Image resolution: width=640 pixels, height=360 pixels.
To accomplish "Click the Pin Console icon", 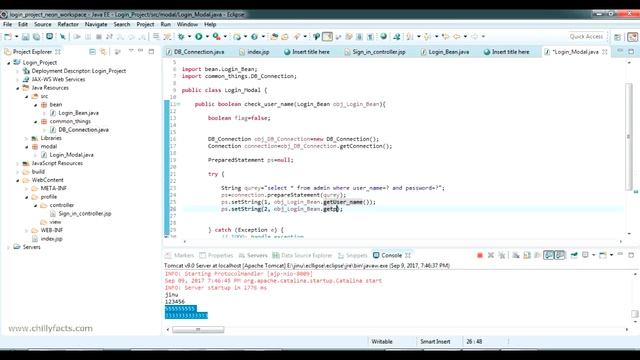I will pyautogui.click(x=574, y=256).
